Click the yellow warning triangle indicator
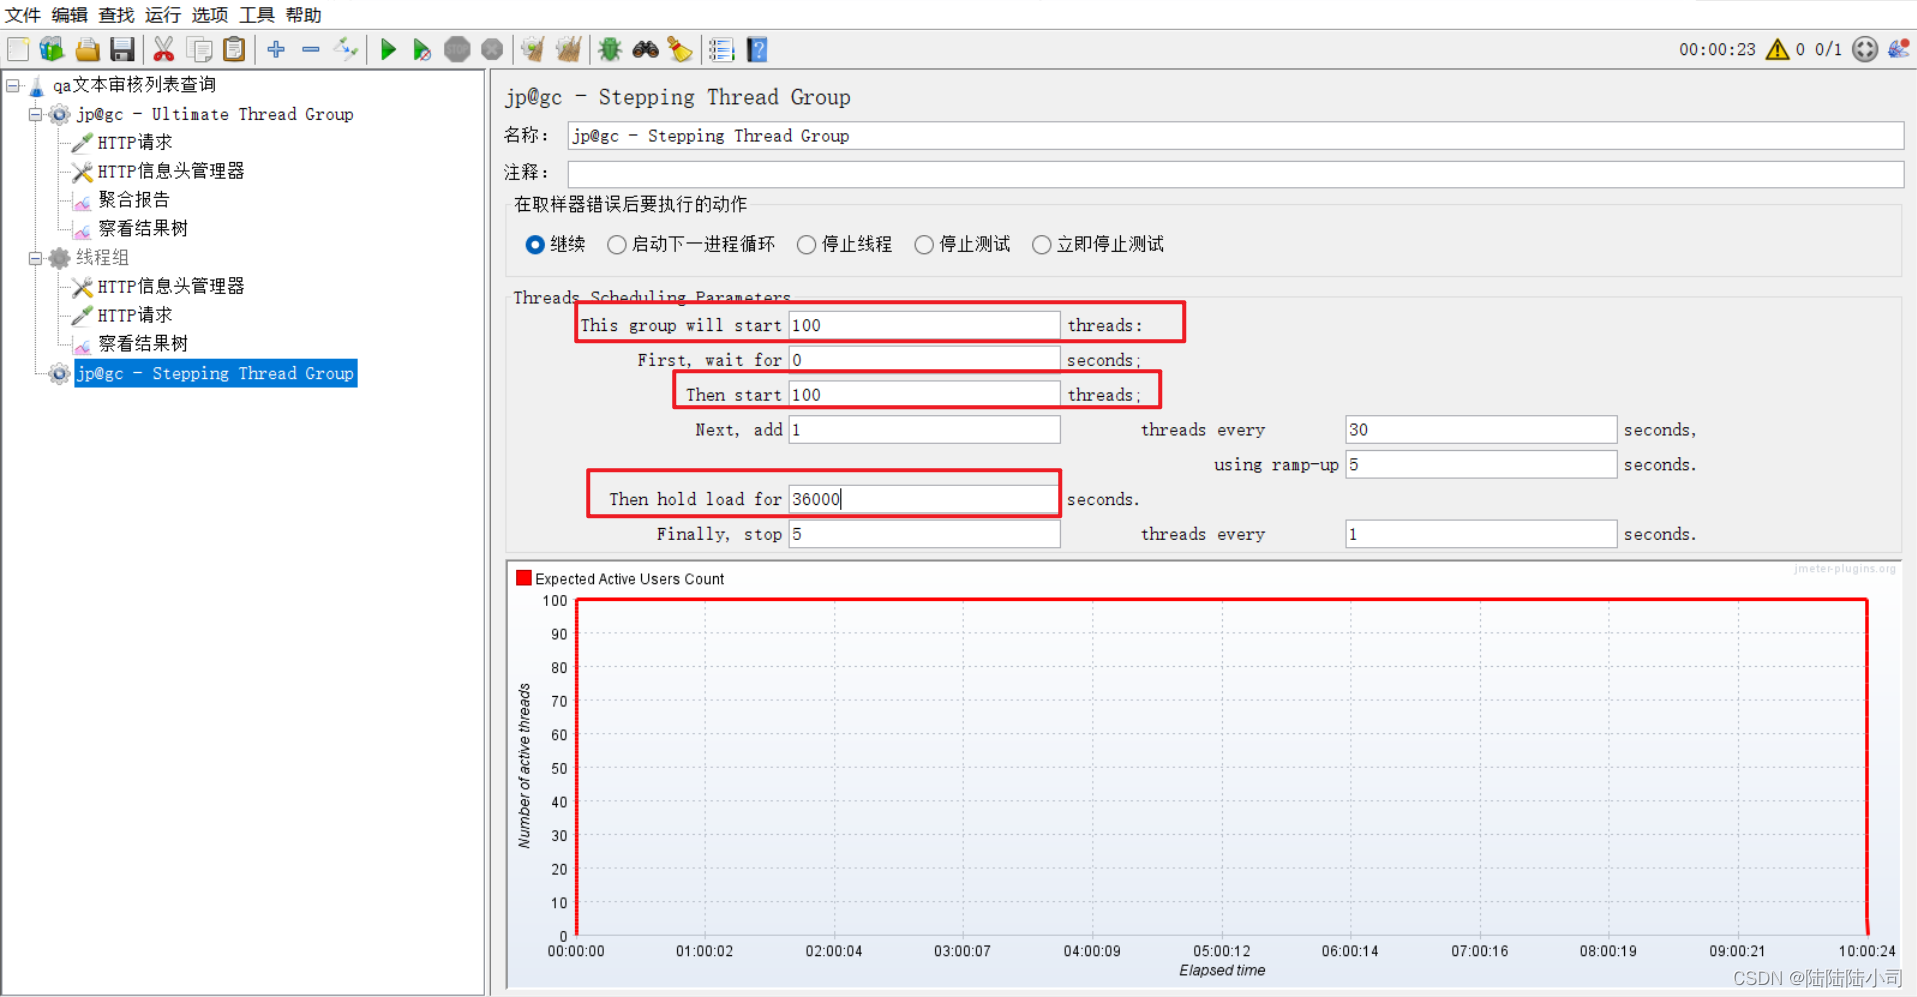Viewport: 1917px width, 997px height. point(1778,48)
